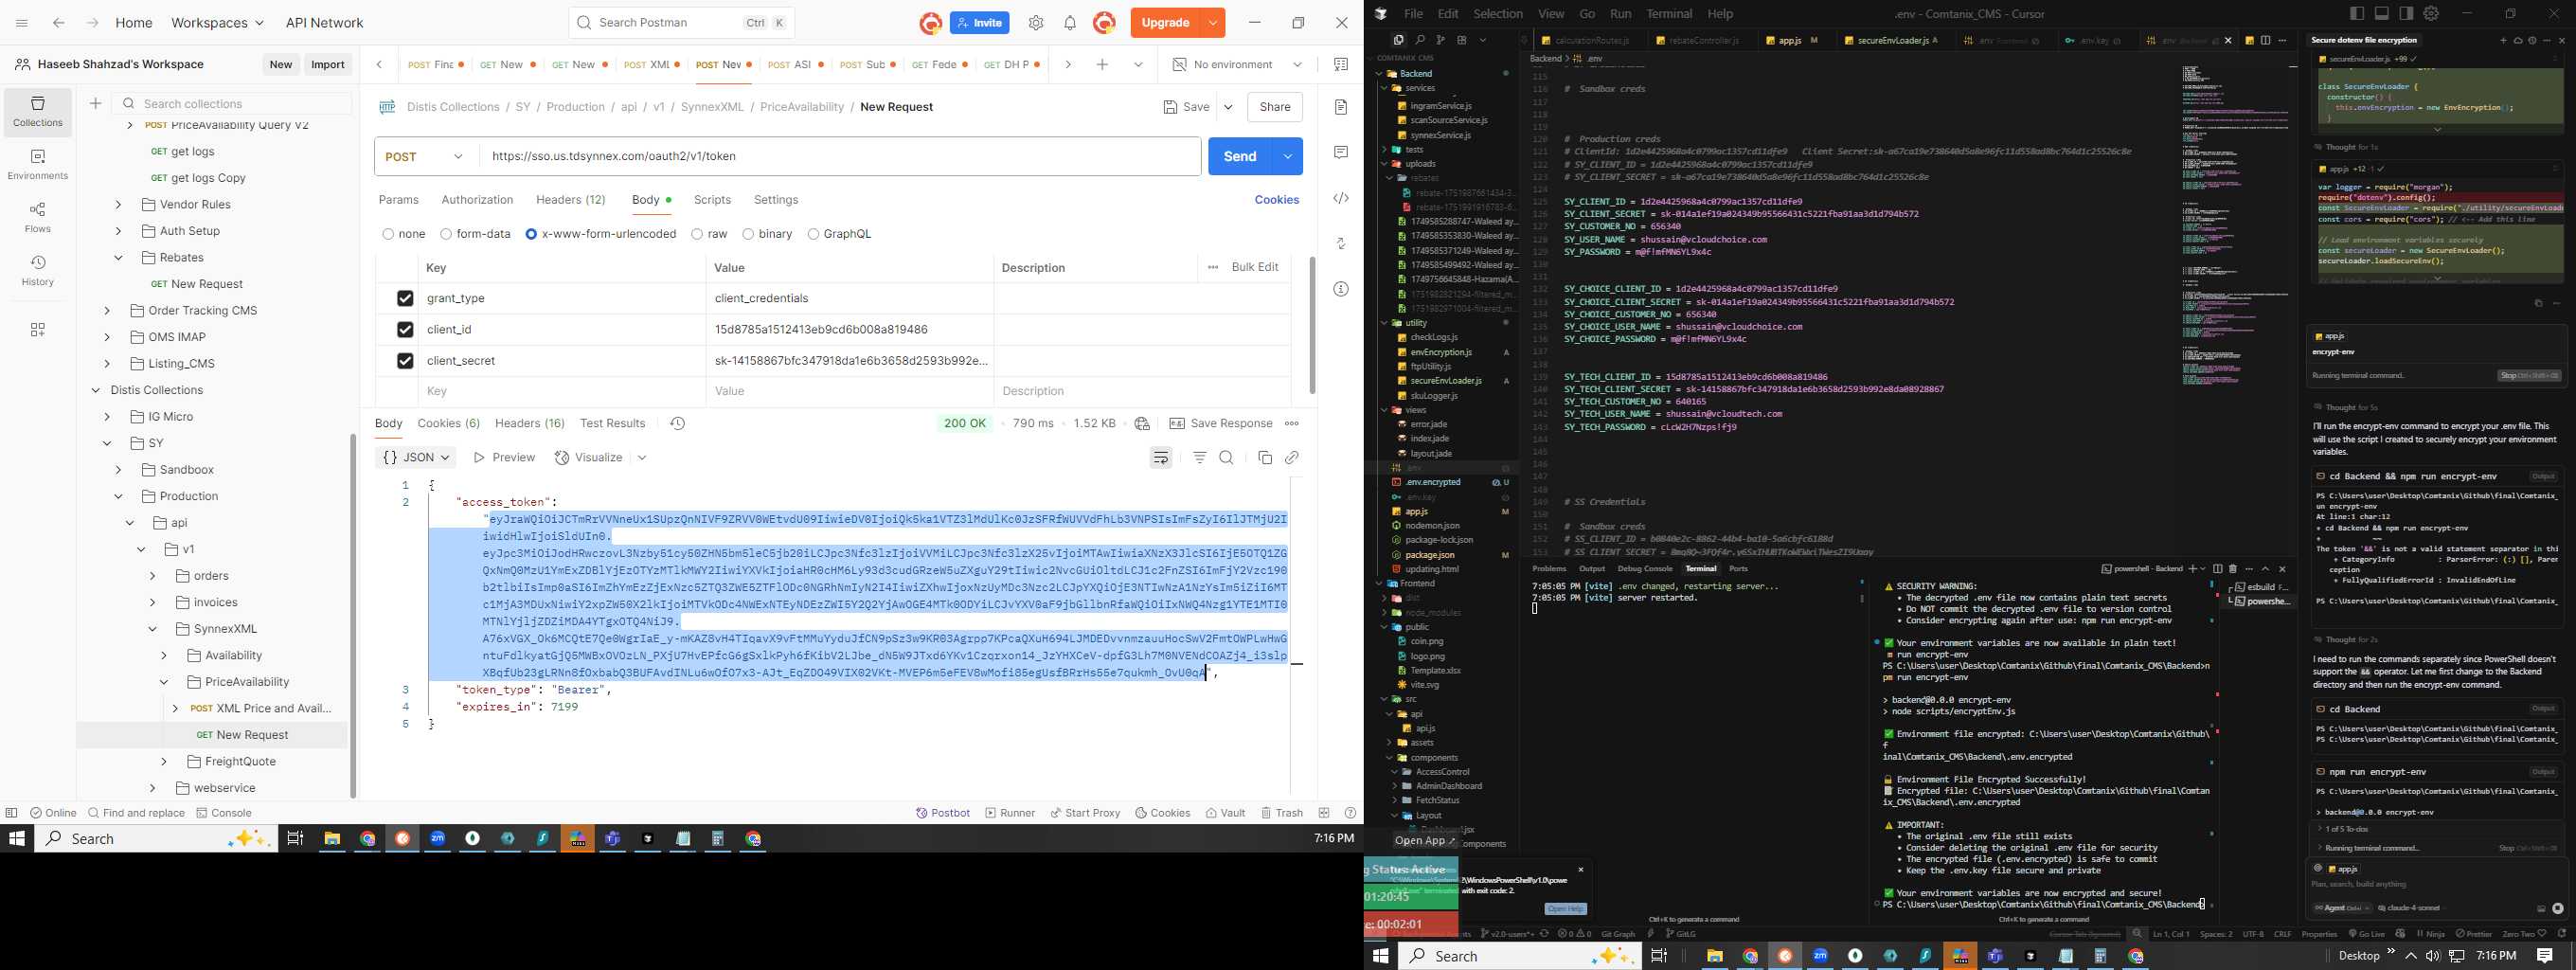Open Cursor Search view icon
Screen dimensions: 2576x970
click(x=1419, y=40)
